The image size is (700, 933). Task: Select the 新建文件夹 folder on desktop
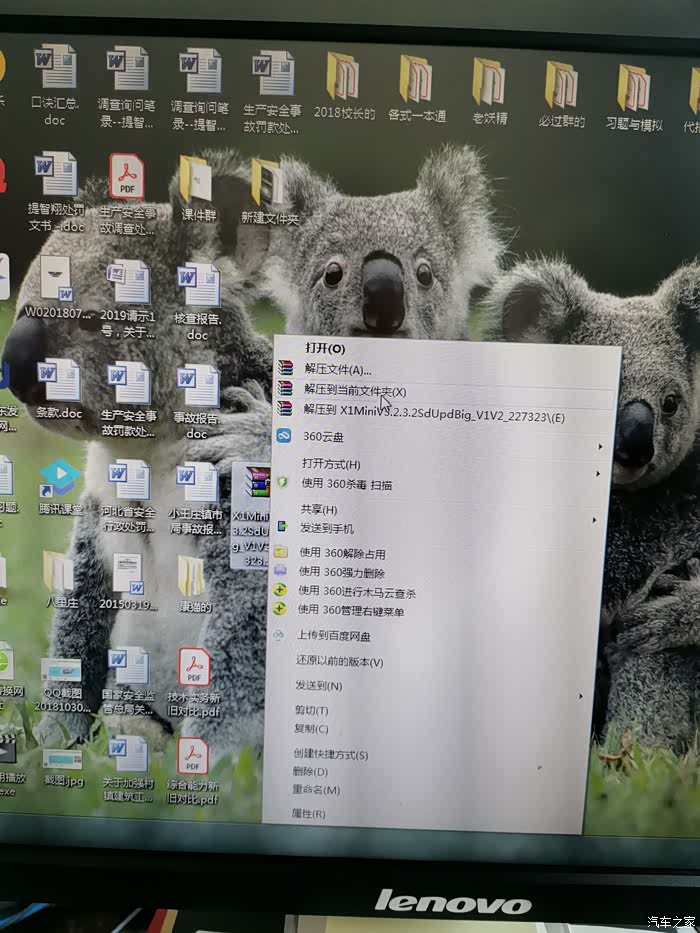coord(268,182)
